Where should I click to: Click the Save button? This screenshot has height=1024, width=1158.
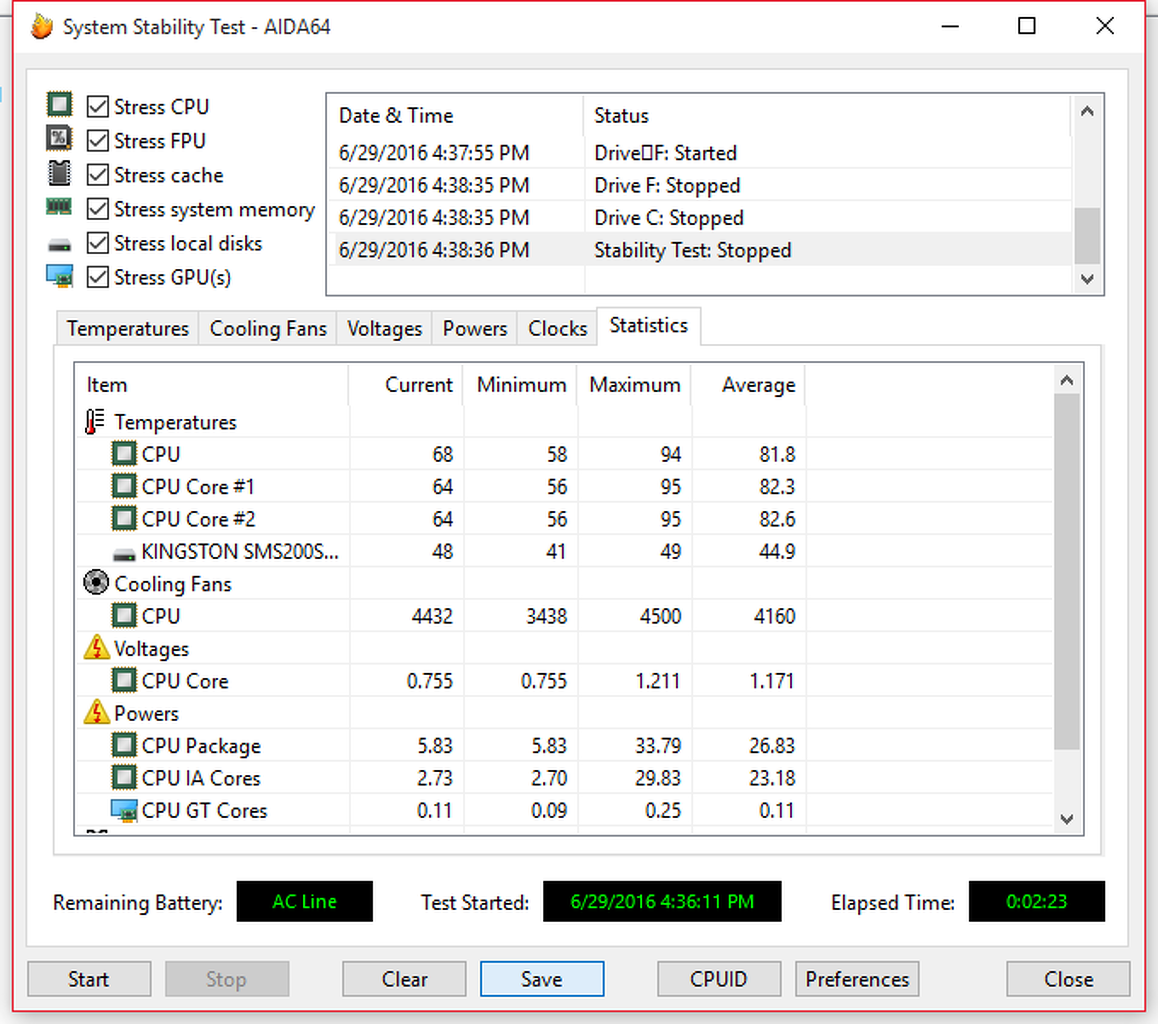(x=542, y=979)
